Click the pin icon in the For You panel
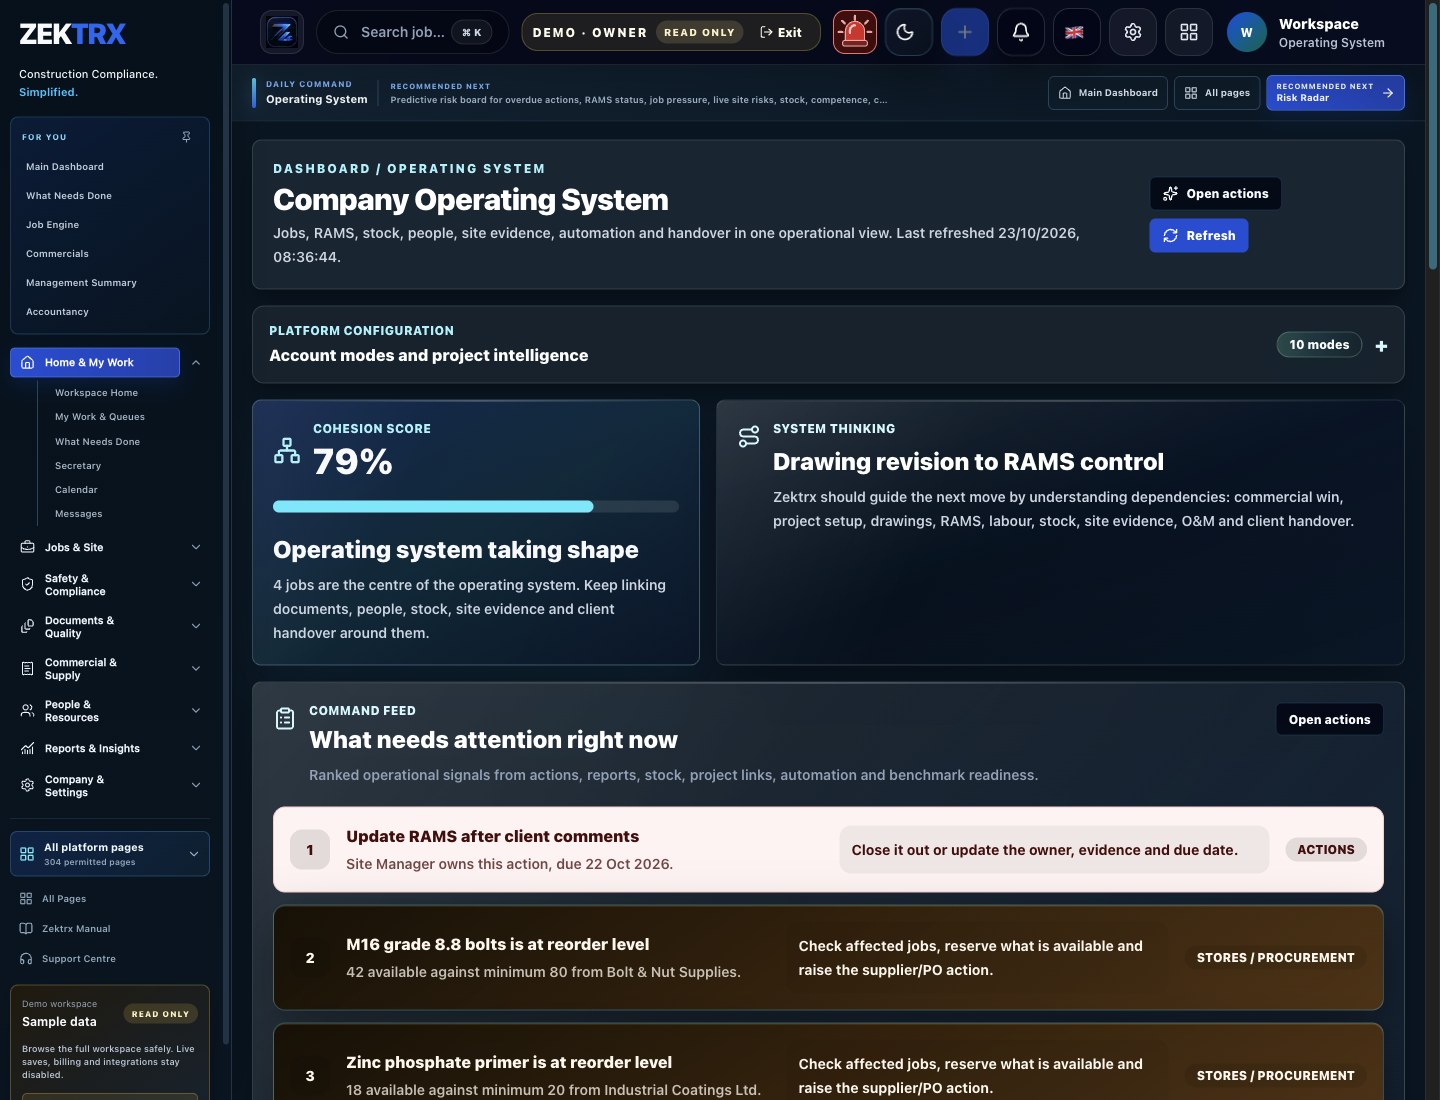Image resolution: width=1440 pixels, height=1100 pixels. pyautogui.click(x=186, y=136)
